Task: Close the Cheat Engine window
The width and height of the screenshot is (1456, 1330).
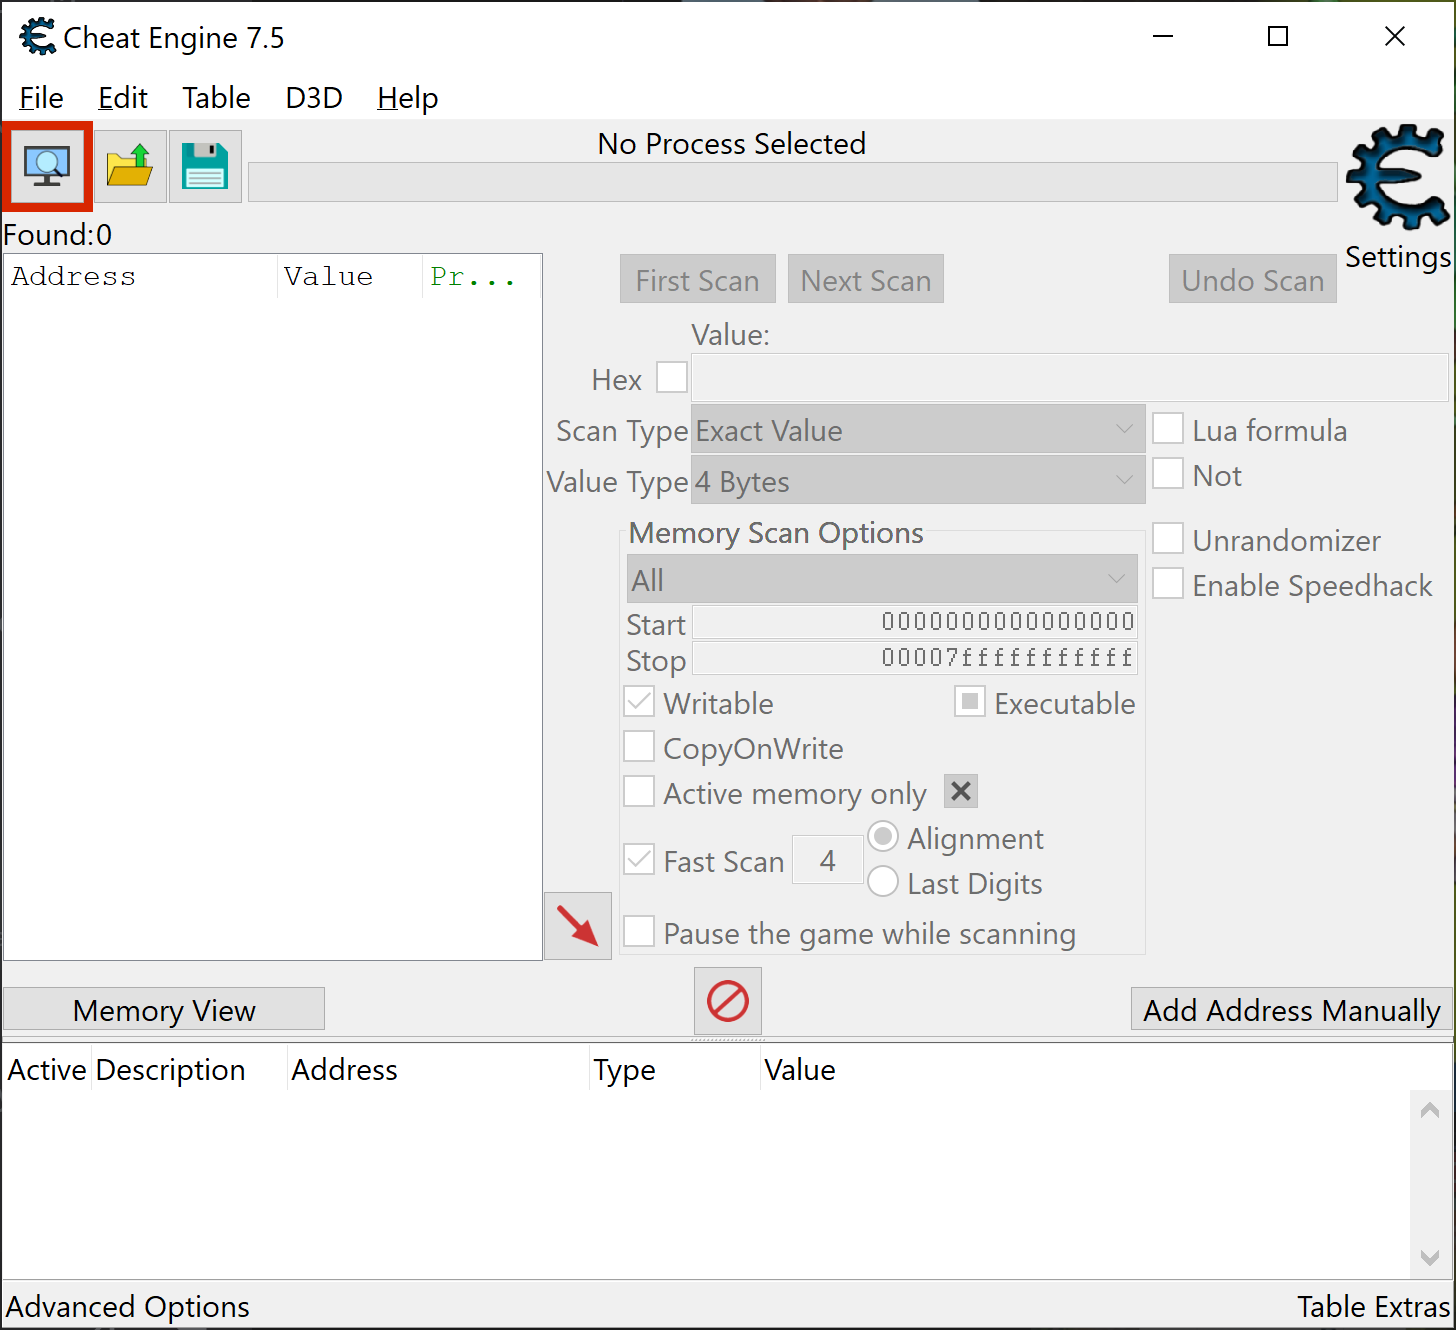Action: pyautogui.click(x=1395, y=37)
